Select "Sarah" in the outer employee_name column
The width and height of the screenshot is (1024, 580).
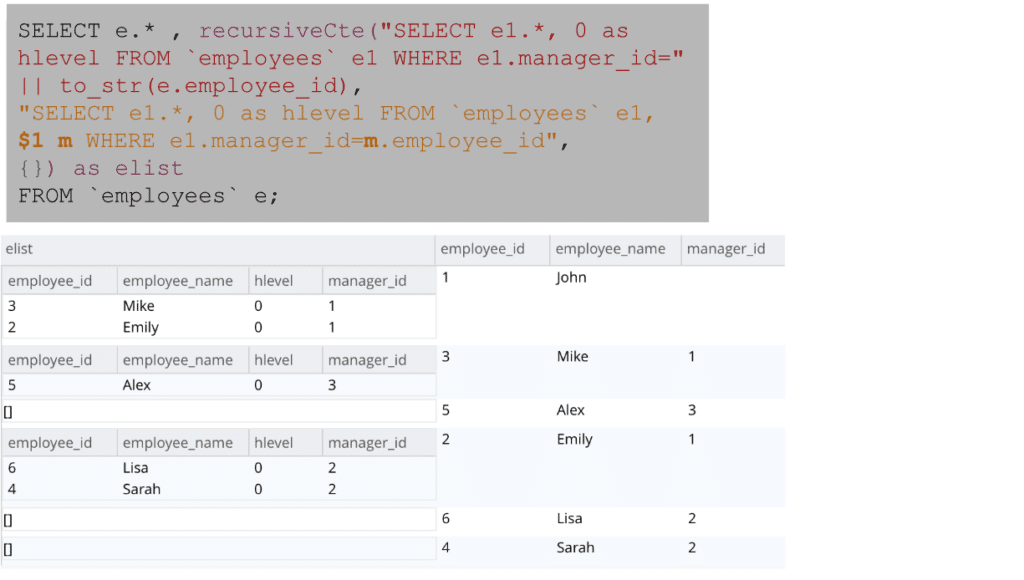click(x=575, y=548)
